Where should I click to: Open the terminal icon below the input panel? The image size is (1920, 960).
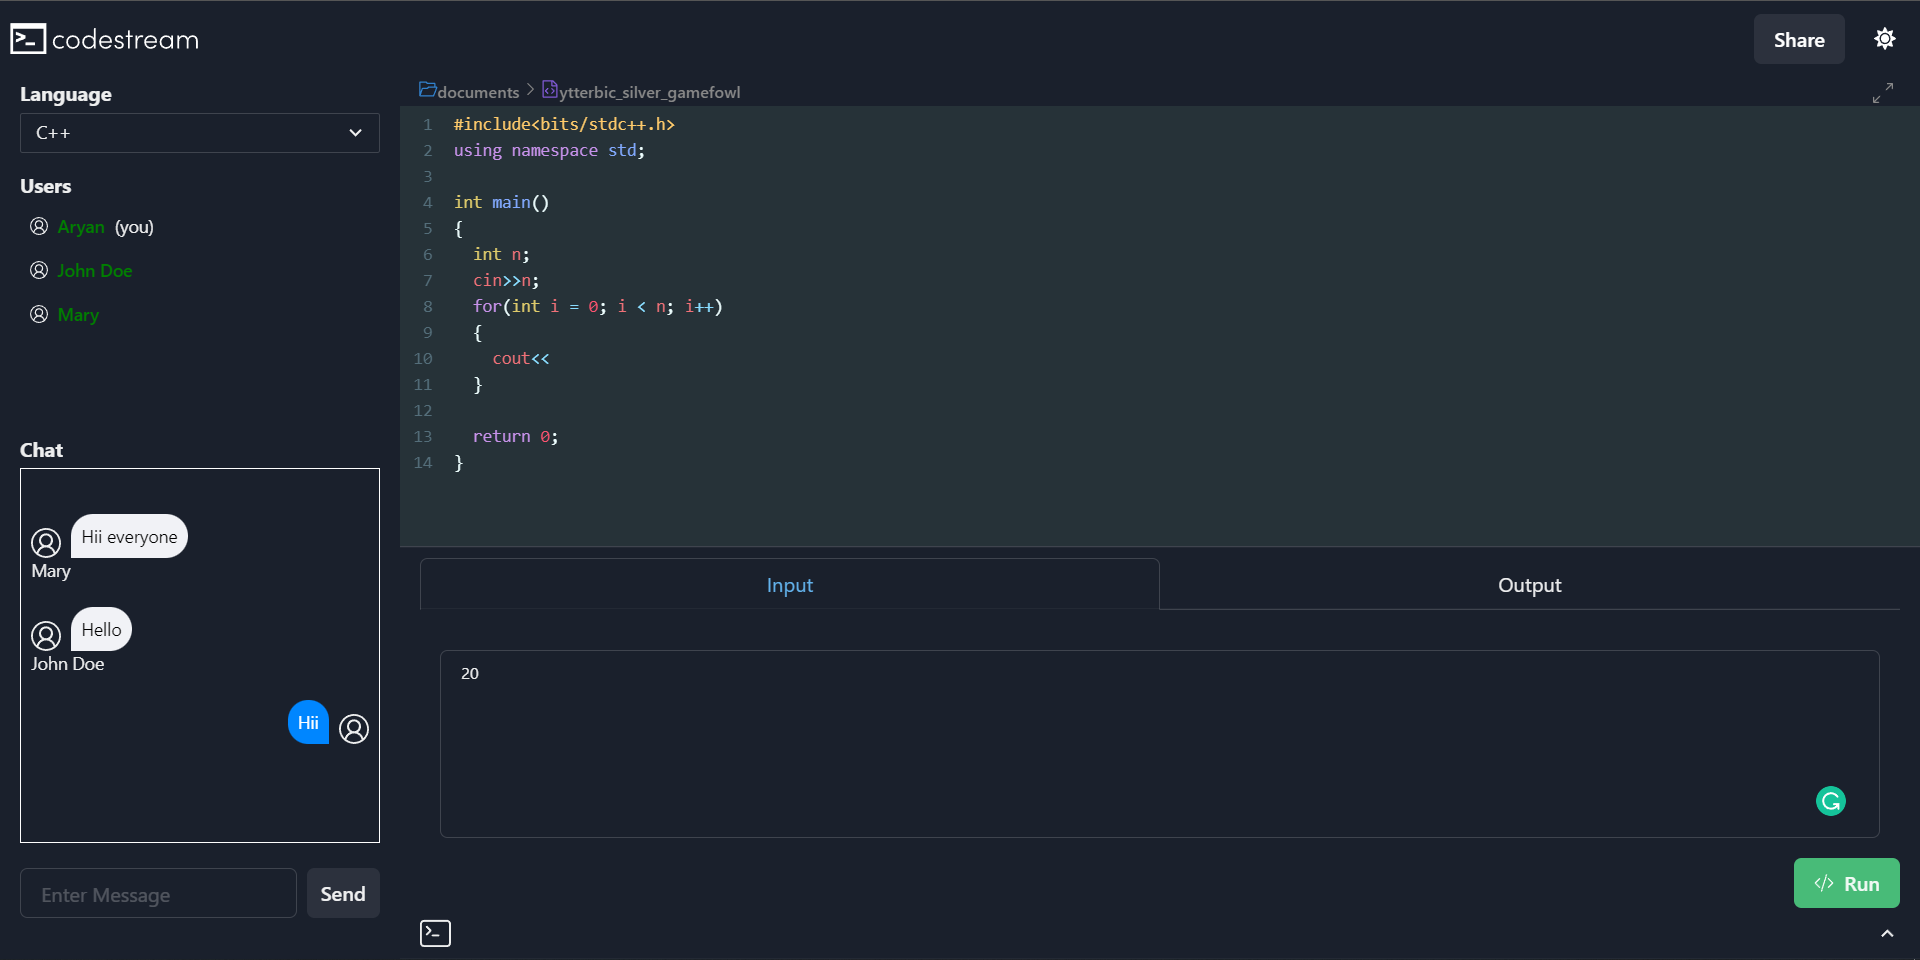coord(435,932)
